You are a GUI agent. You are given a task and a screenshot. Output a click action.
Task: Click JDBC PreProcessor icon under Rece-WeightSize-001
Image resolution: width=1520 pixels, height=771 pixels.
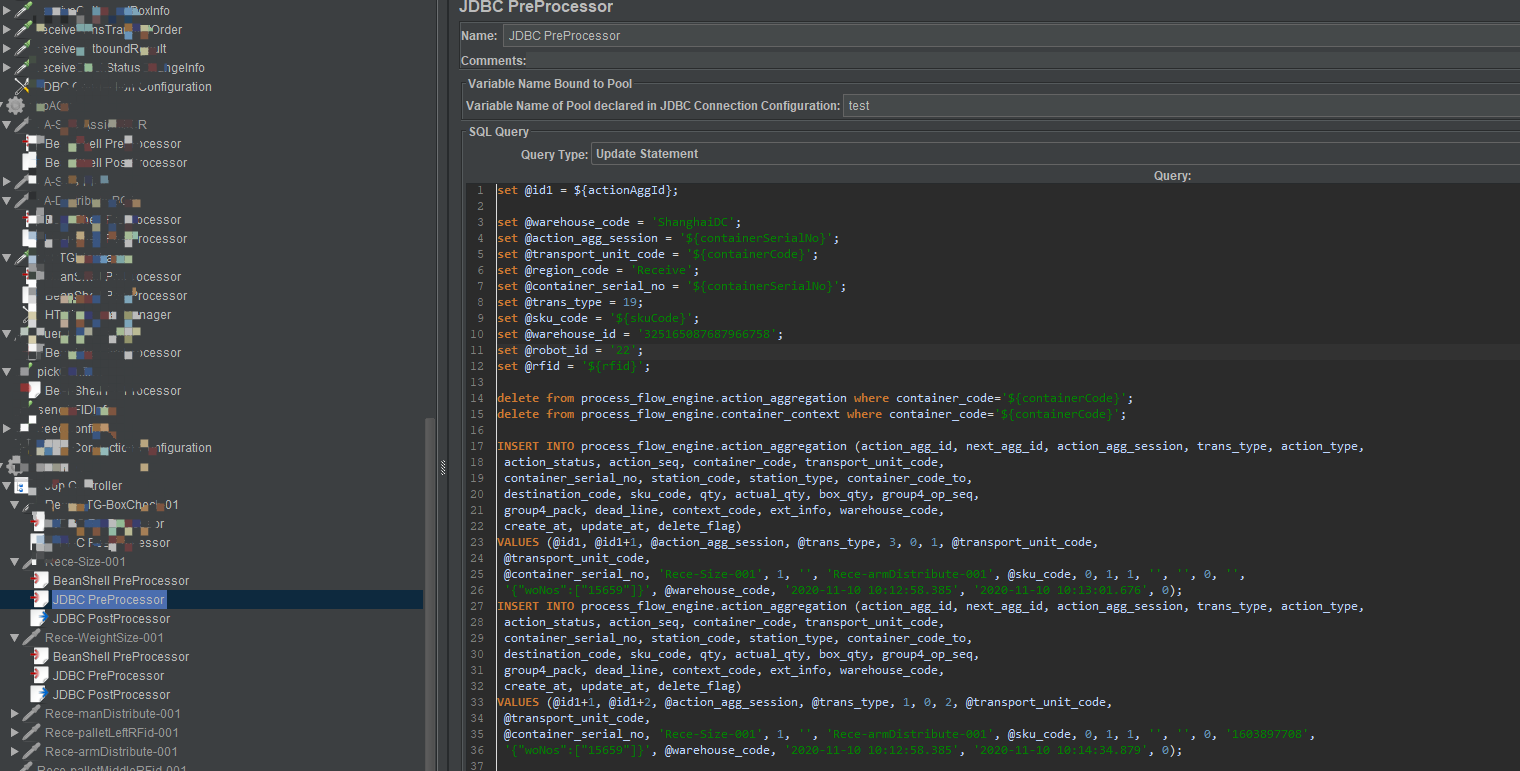[40, 676]
